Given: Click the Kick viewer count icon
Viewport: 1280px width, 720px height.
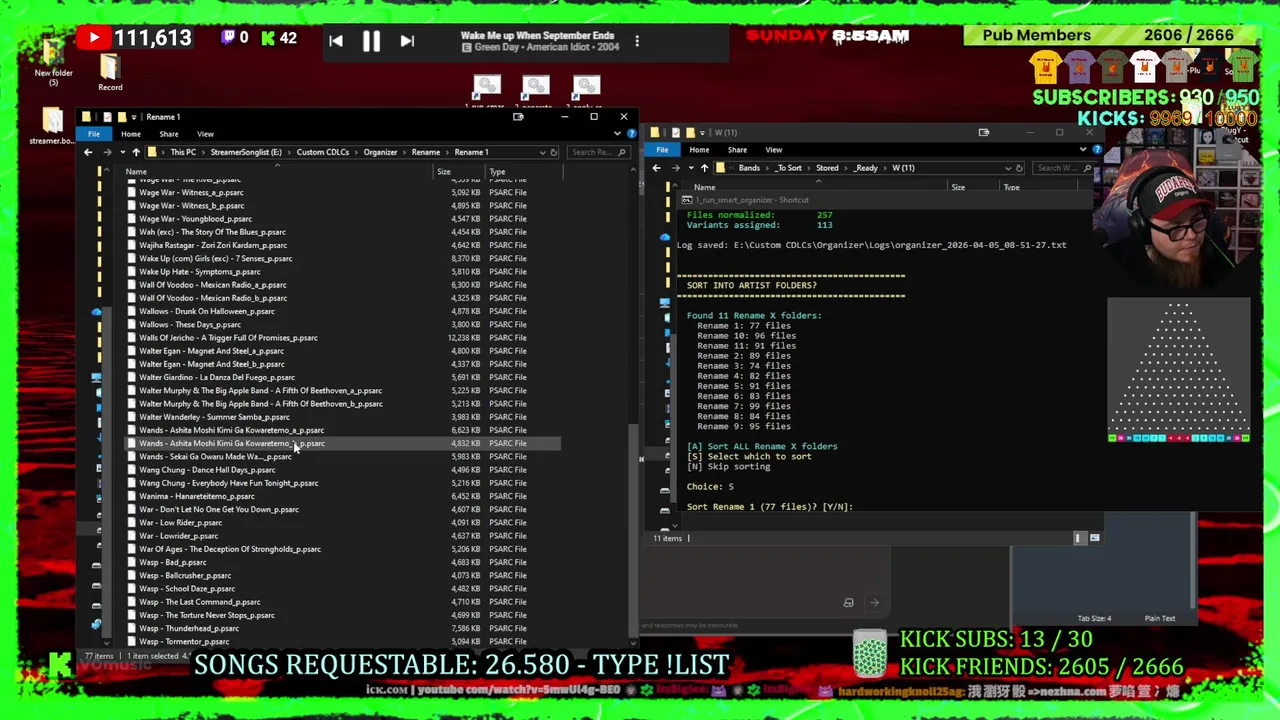Looking at the screenshot, I should pos(268,38).
